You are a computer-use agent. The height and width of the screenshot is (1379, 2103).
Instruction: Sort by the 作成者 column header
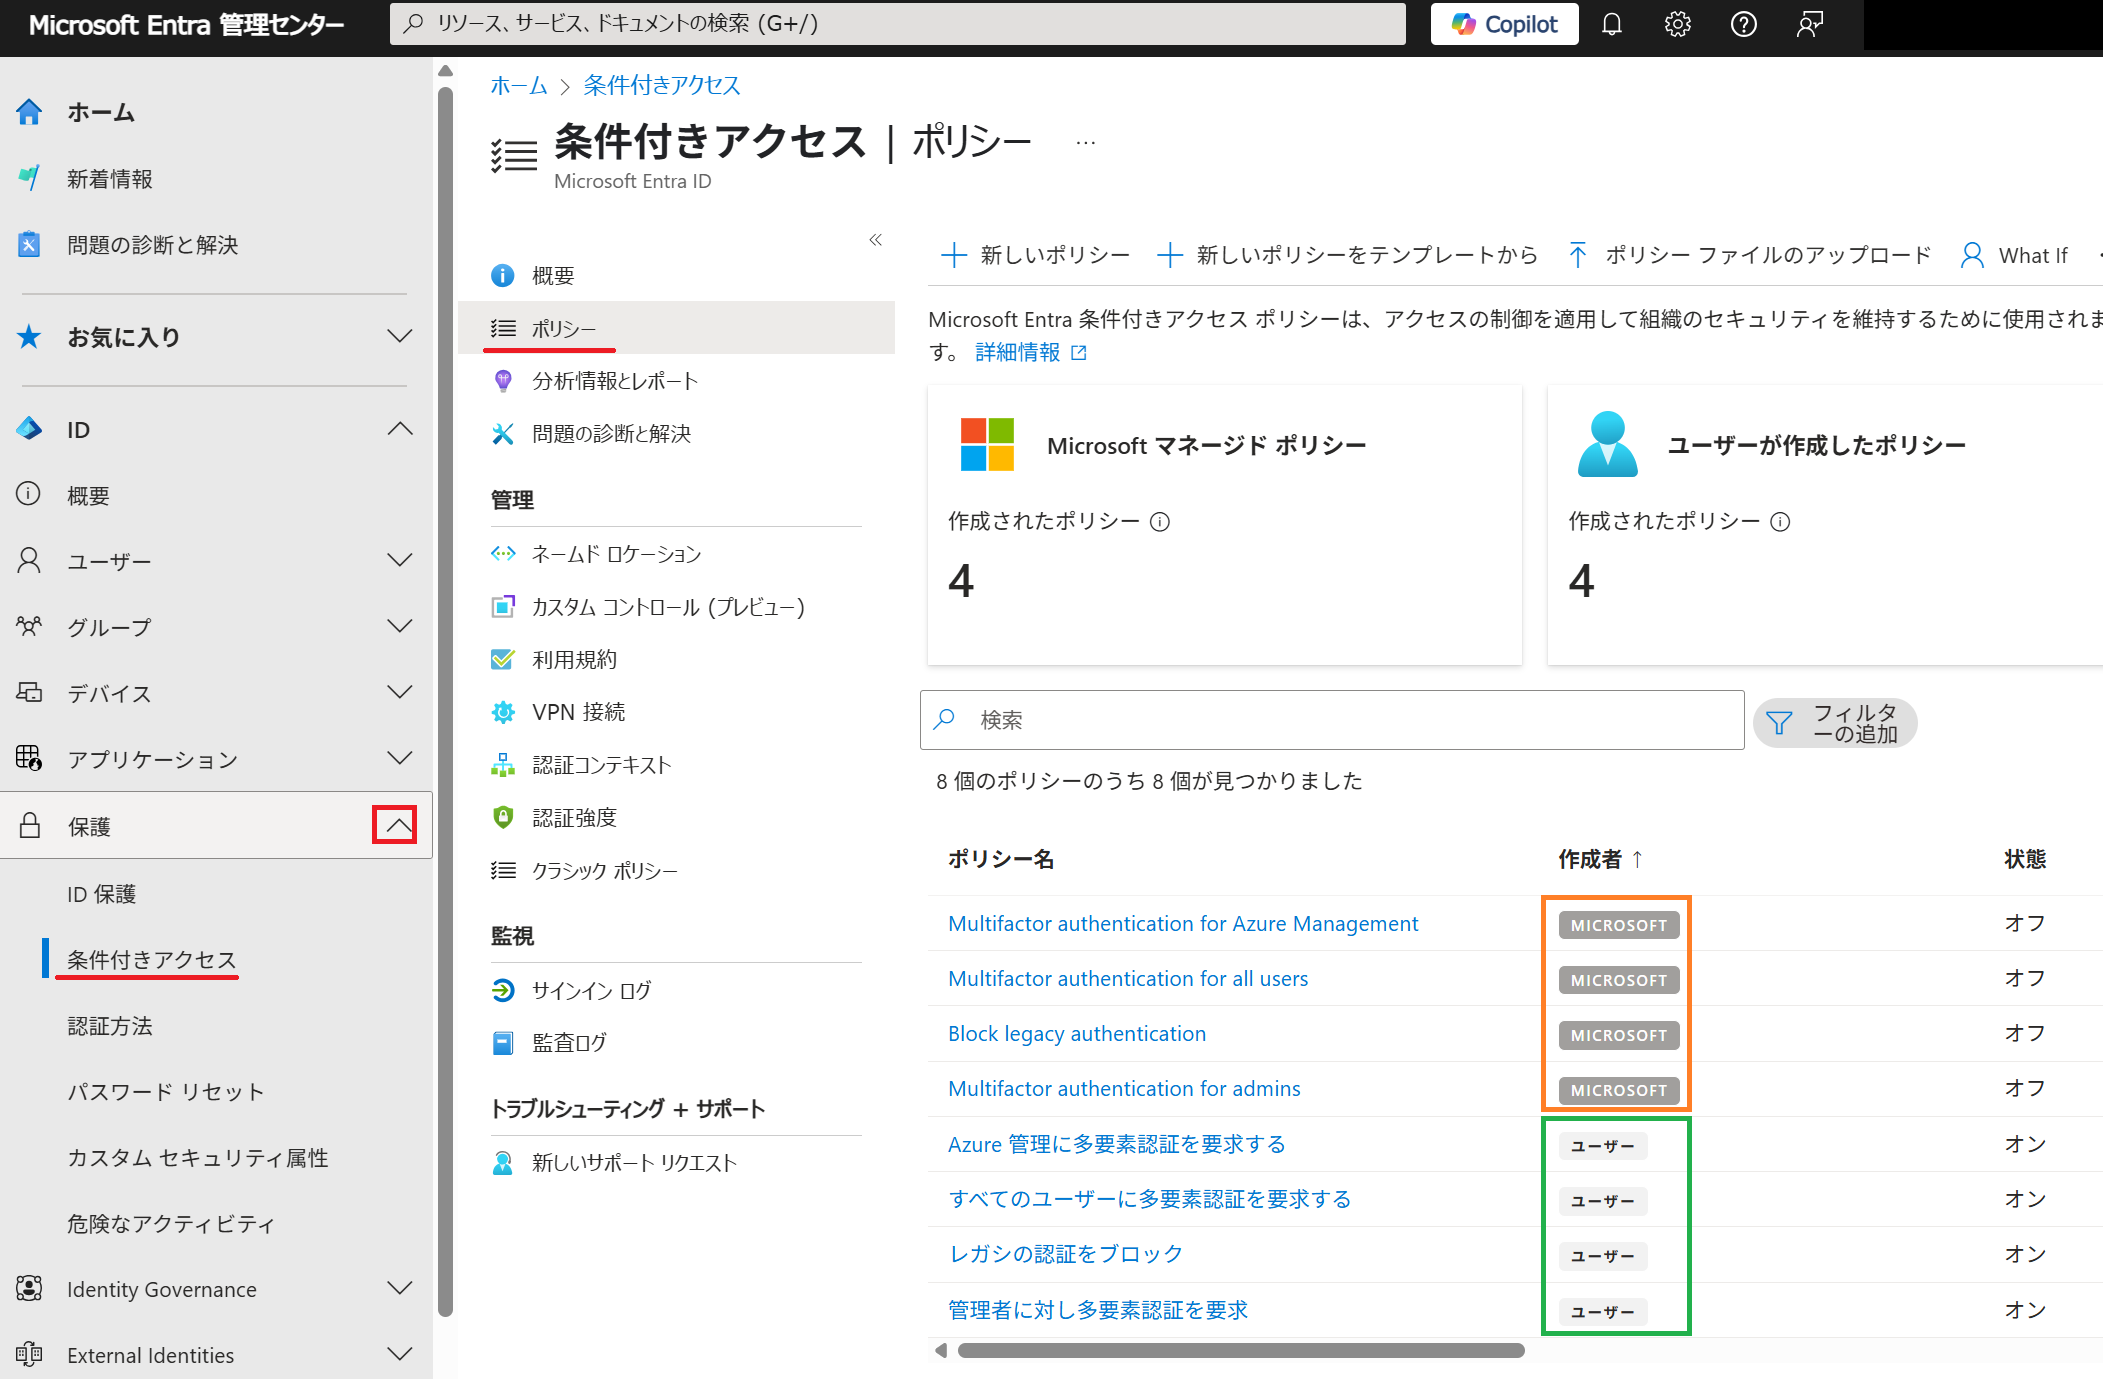[1590, 859]
